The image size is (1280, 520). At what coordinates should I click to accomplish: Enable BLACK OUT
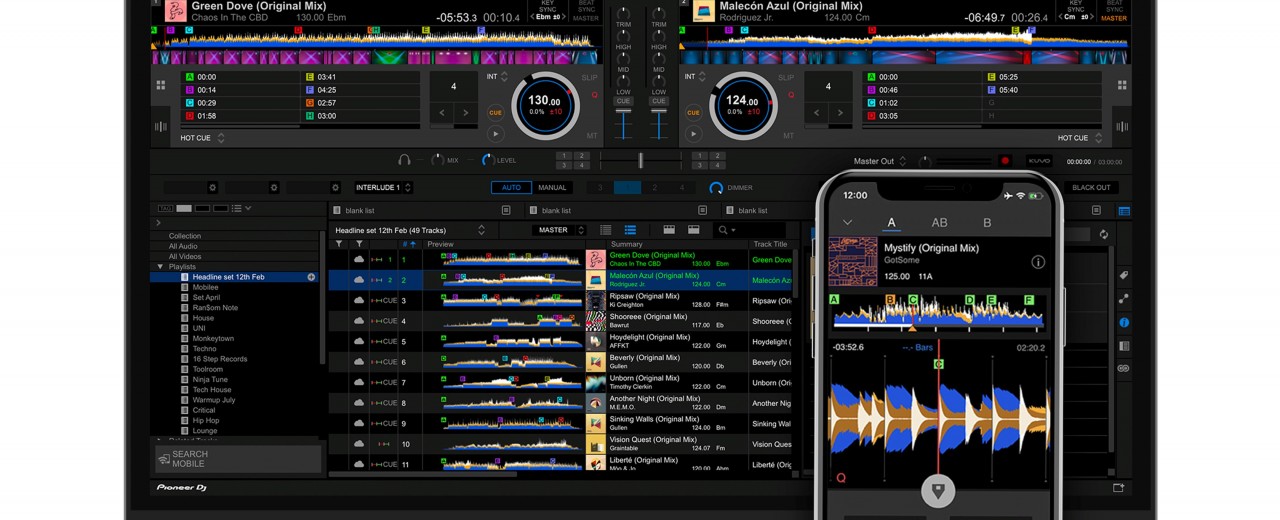1091,187
